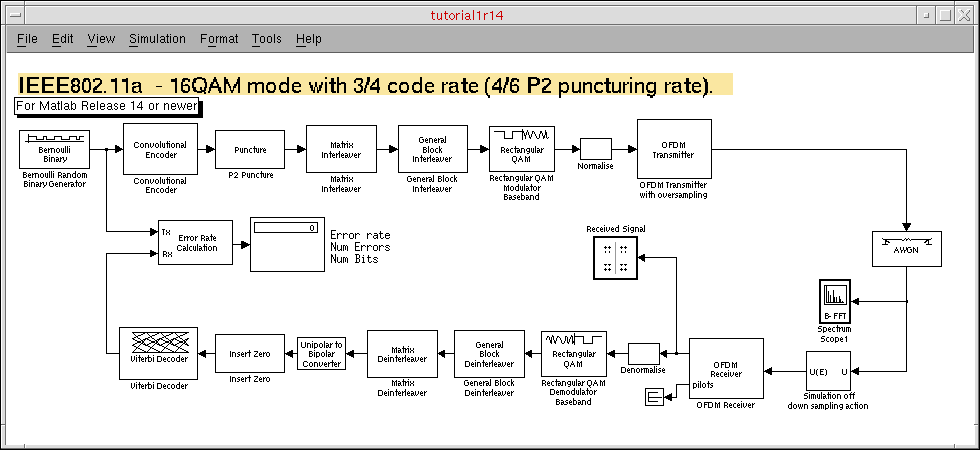
Task: Click the 'Rectangular QAM Modulator Baseband' label
Action: click(x=522, y=187)
